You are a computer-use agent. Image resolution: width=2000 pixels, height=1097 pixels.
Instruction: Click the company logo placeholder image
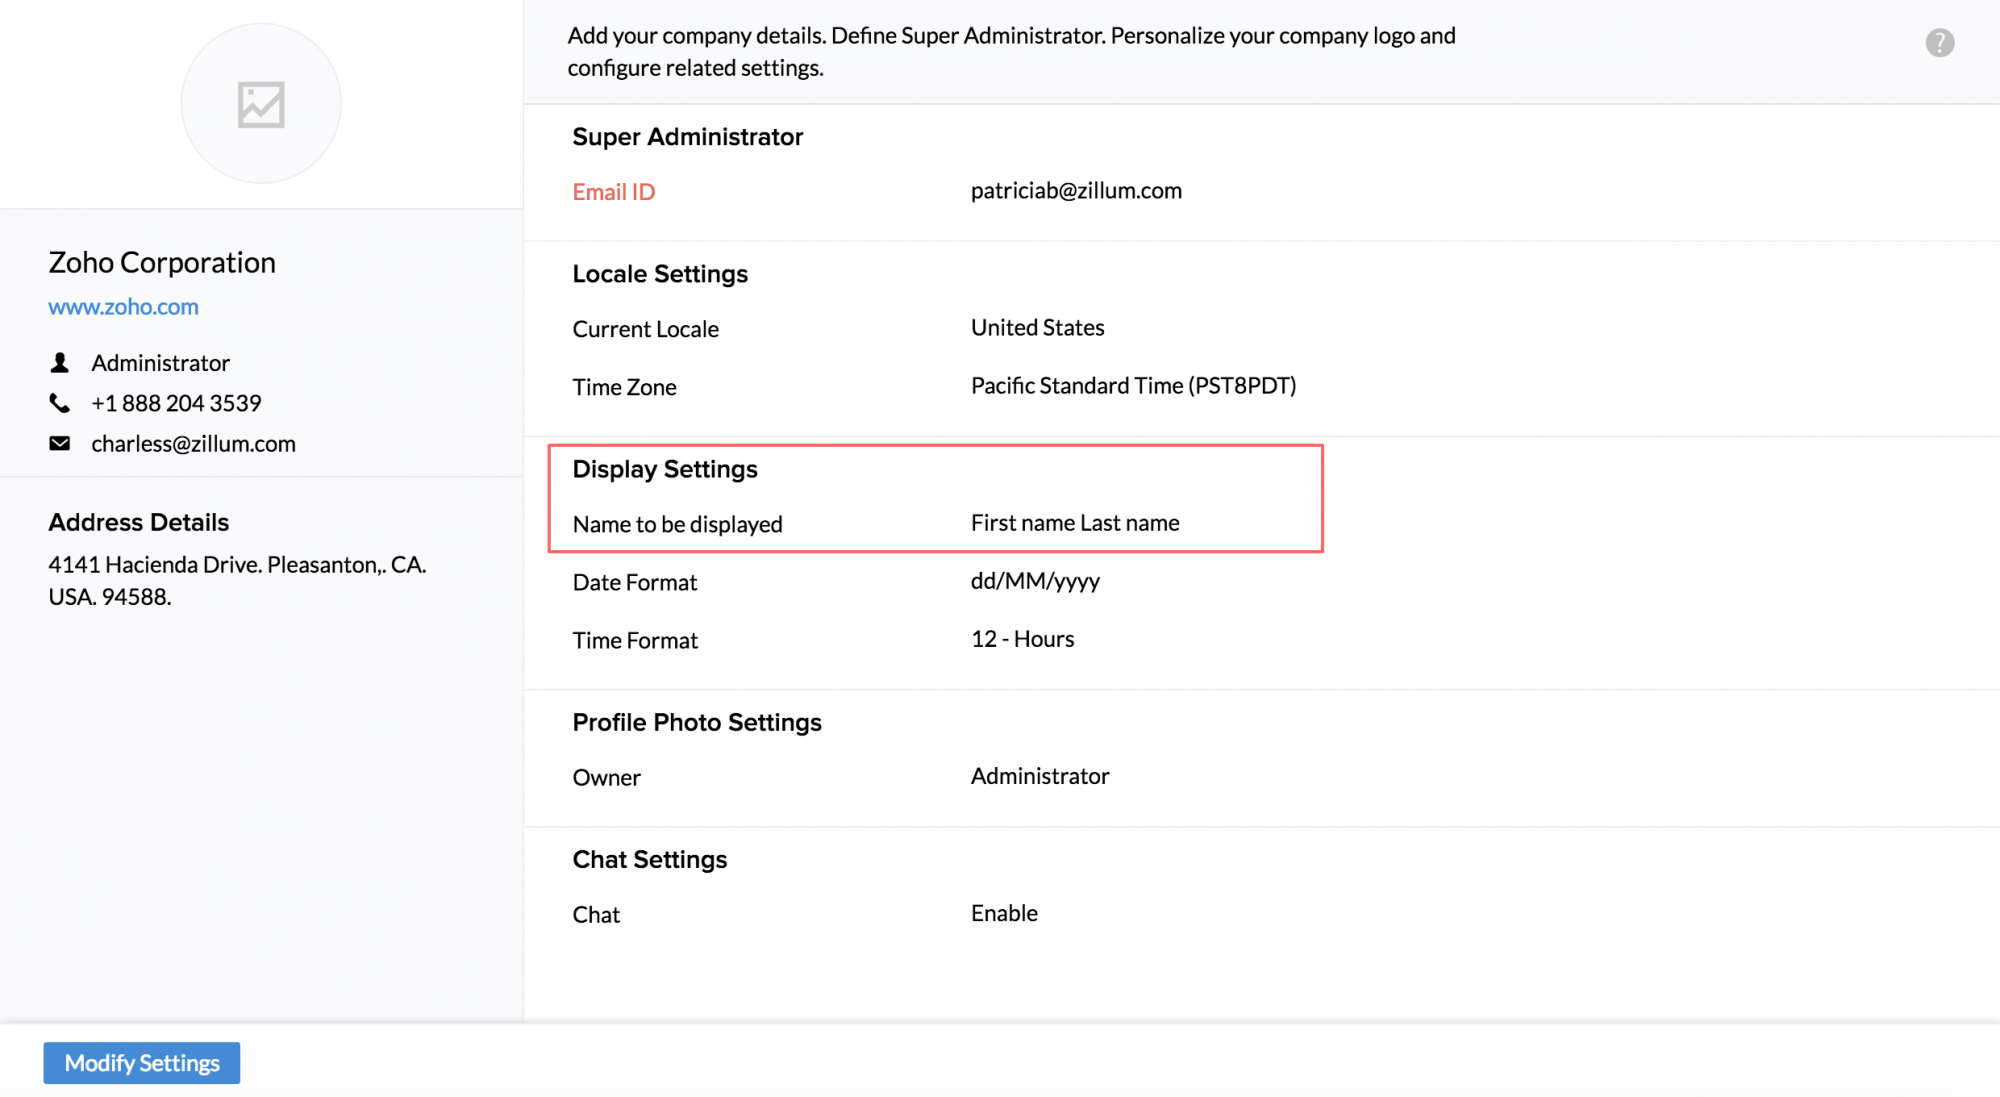pos(261,104)
